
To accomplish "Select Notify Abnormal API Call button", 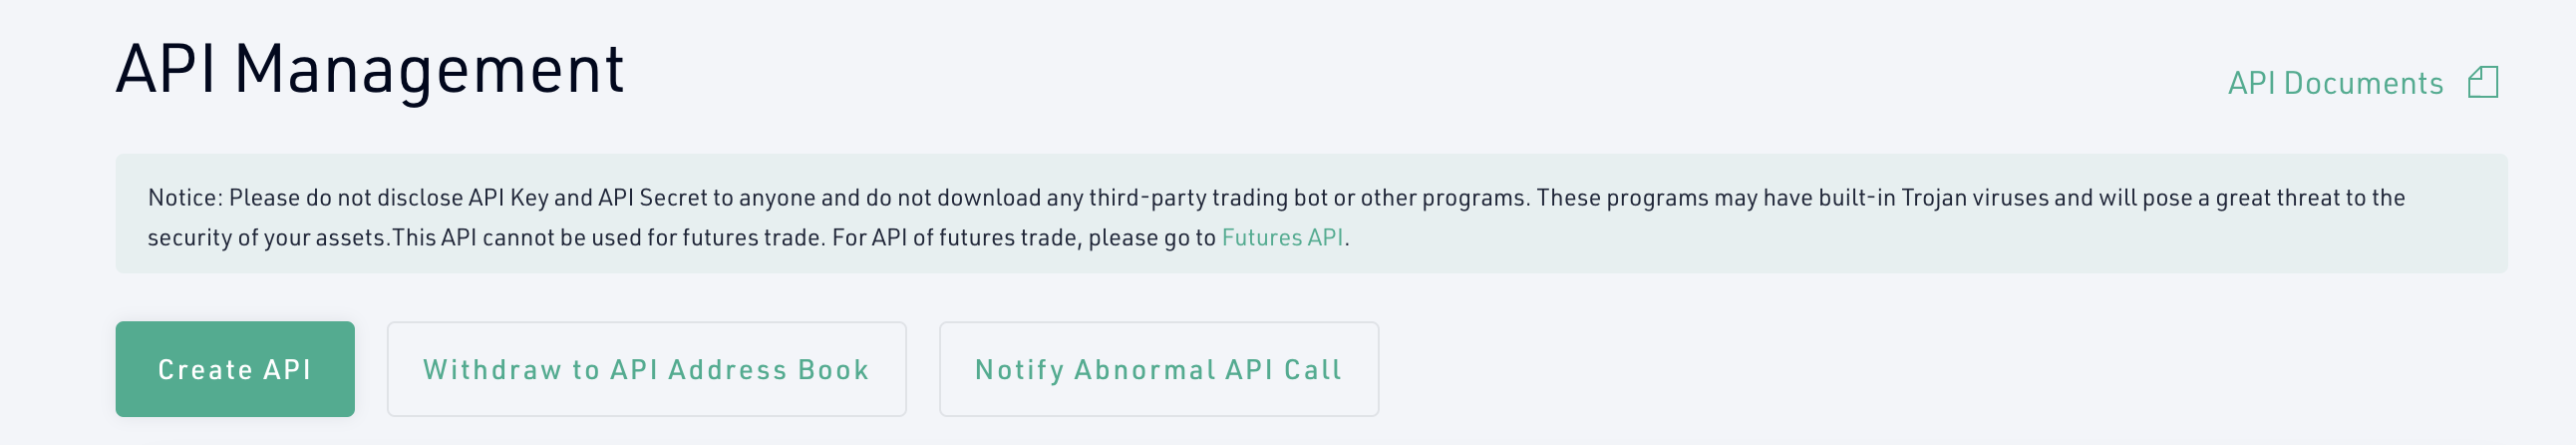I will click(1158, 369).
